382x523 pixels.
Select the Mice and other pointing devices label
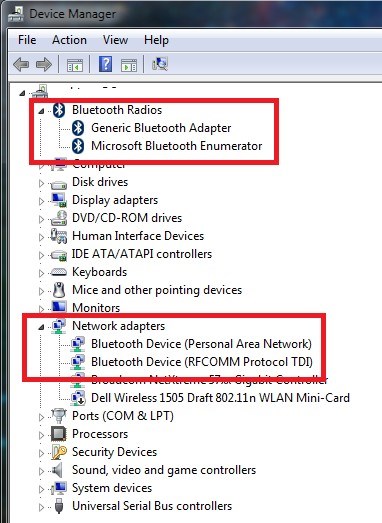157,290
